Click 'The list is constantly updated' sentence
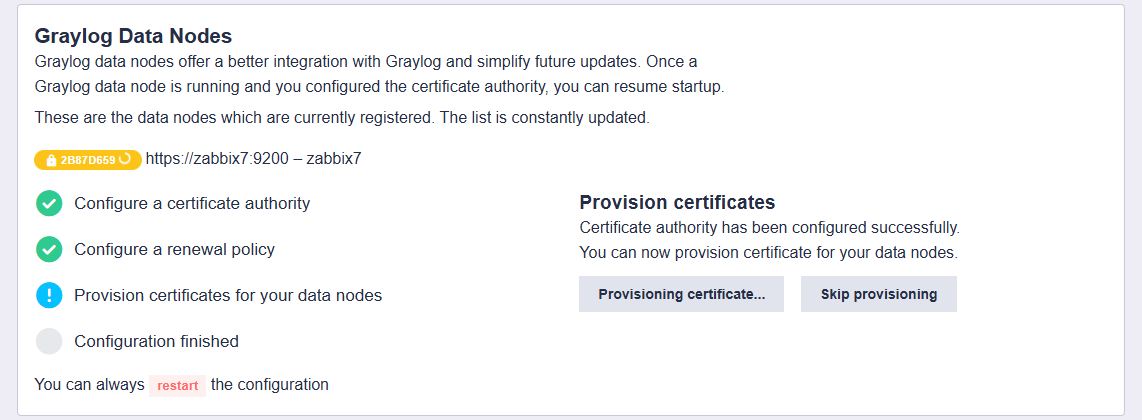The width and height of the screenshot is (1142, 420). coord(543,118)
